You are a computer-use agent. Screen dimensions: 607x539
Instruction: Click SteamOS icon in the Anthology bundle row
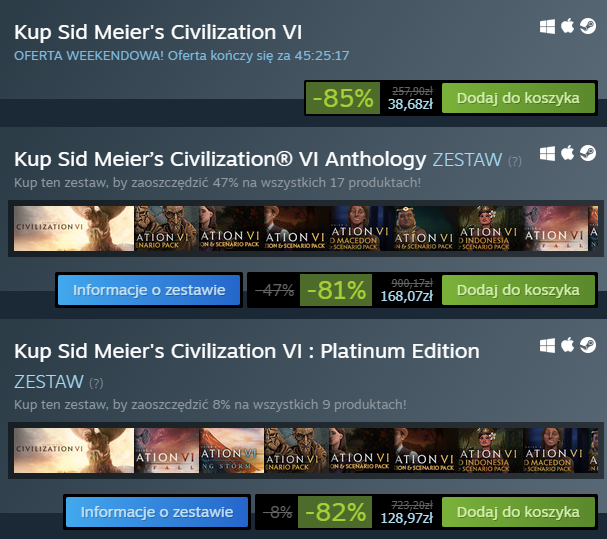pos(587,153)
